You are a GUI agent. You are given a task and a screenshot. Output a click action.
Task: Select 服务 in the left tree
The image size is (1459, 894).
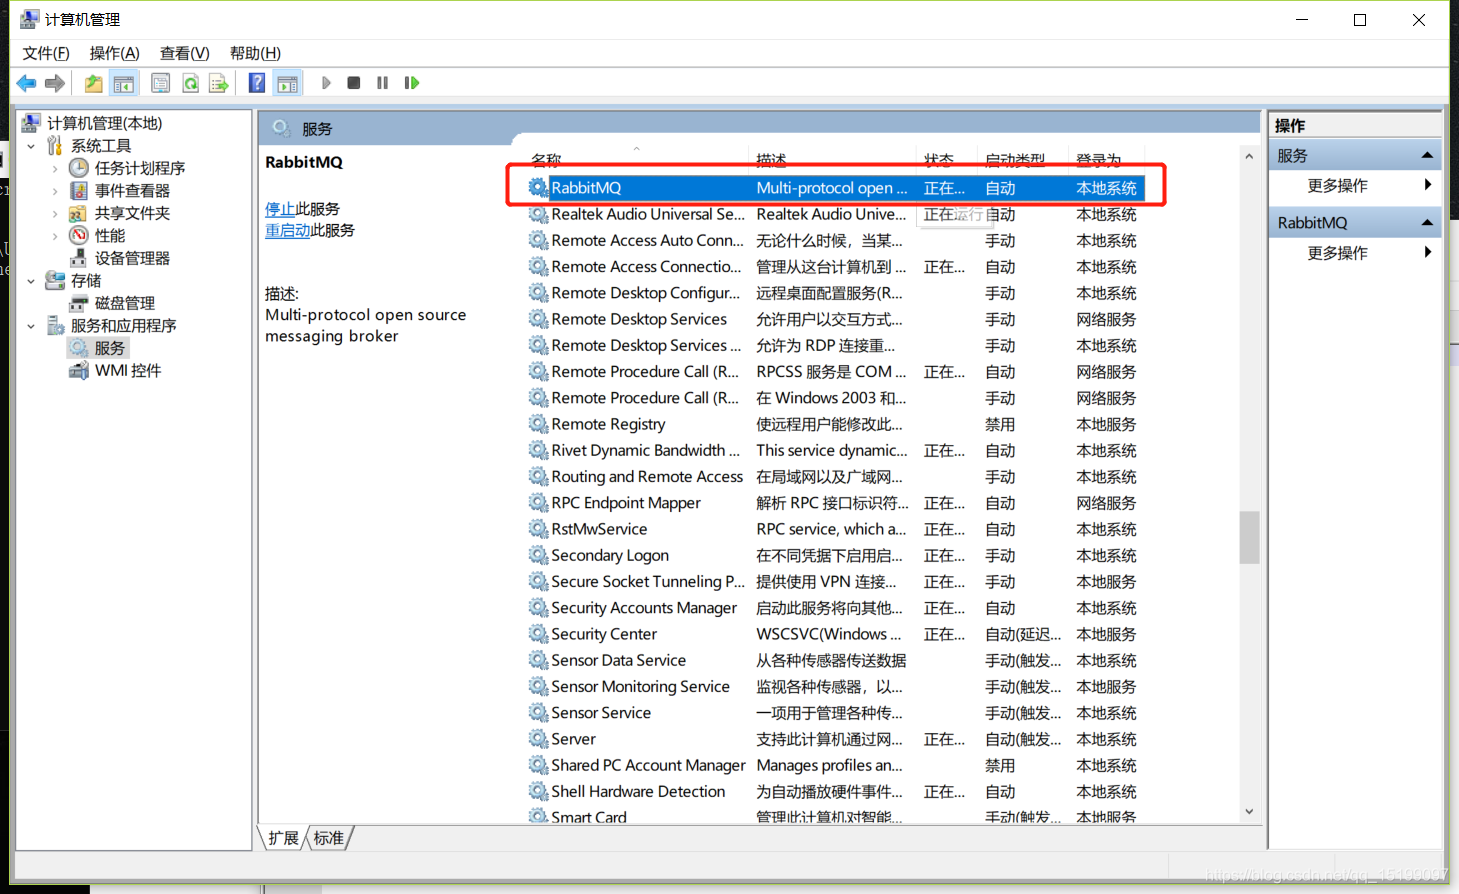coord(109,348)
